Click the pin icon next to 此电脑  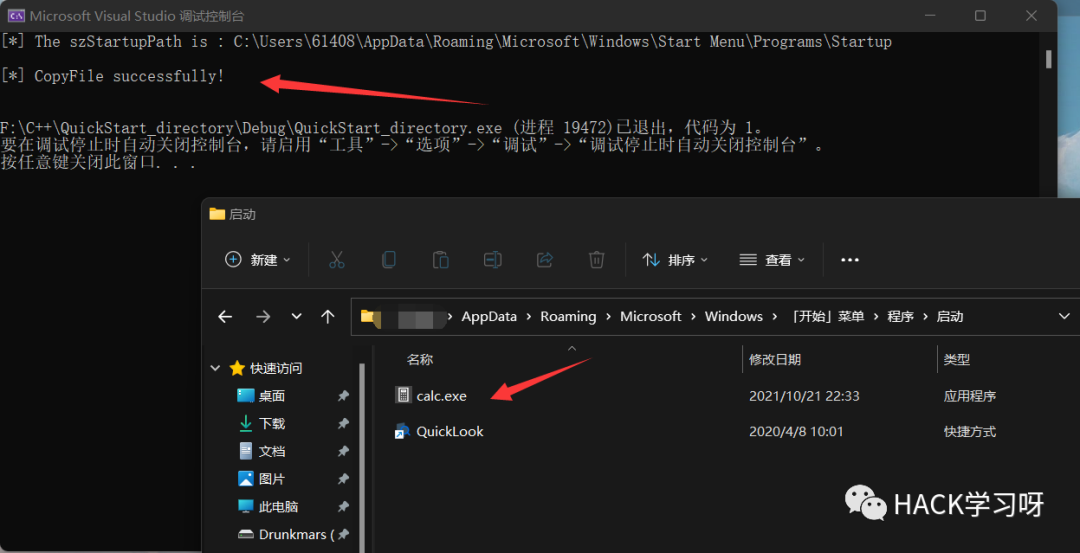coord(343,506)
